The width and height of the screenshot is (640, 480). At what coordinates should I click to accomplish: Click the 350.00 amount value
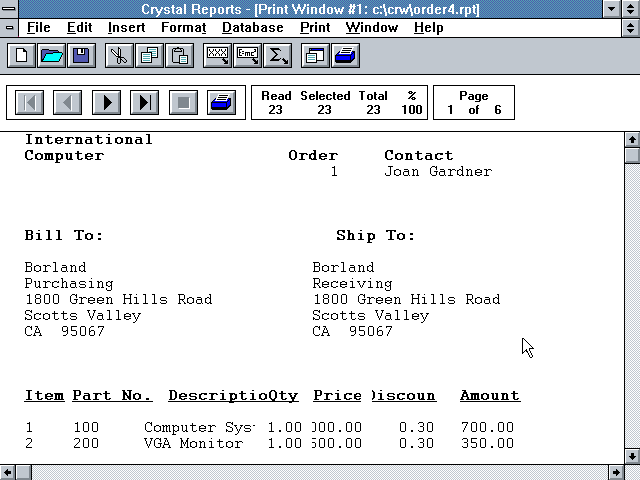tap(487, 443)
